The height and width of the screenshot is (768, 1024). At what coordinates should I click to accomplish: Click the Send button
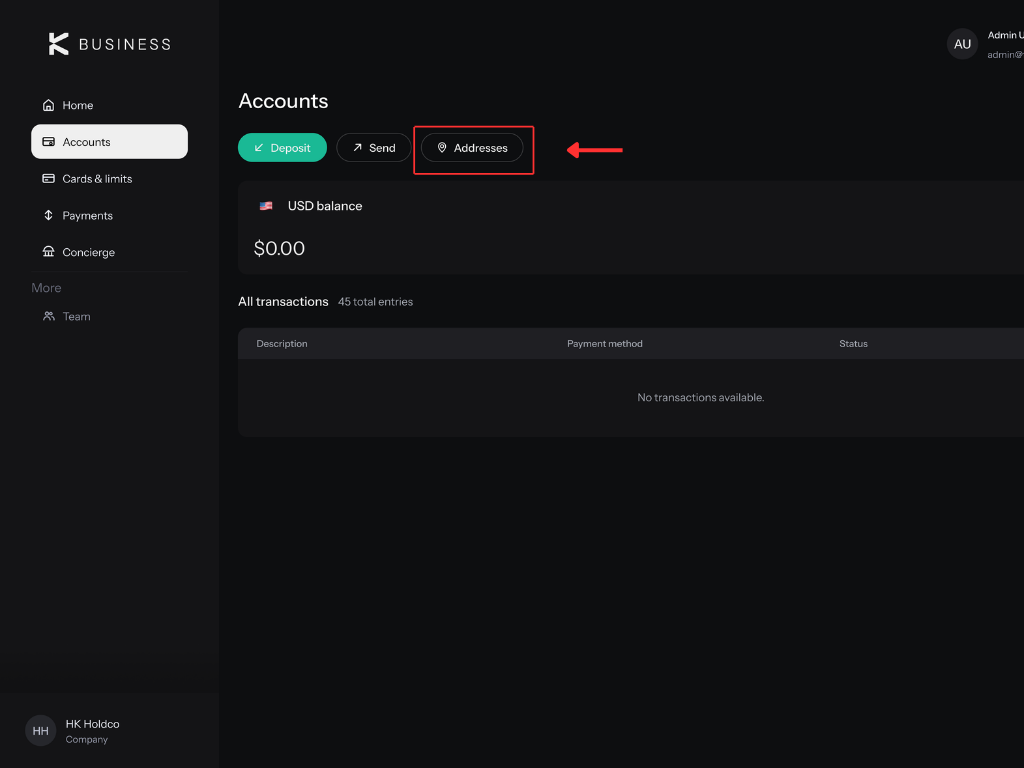(374, 148)
